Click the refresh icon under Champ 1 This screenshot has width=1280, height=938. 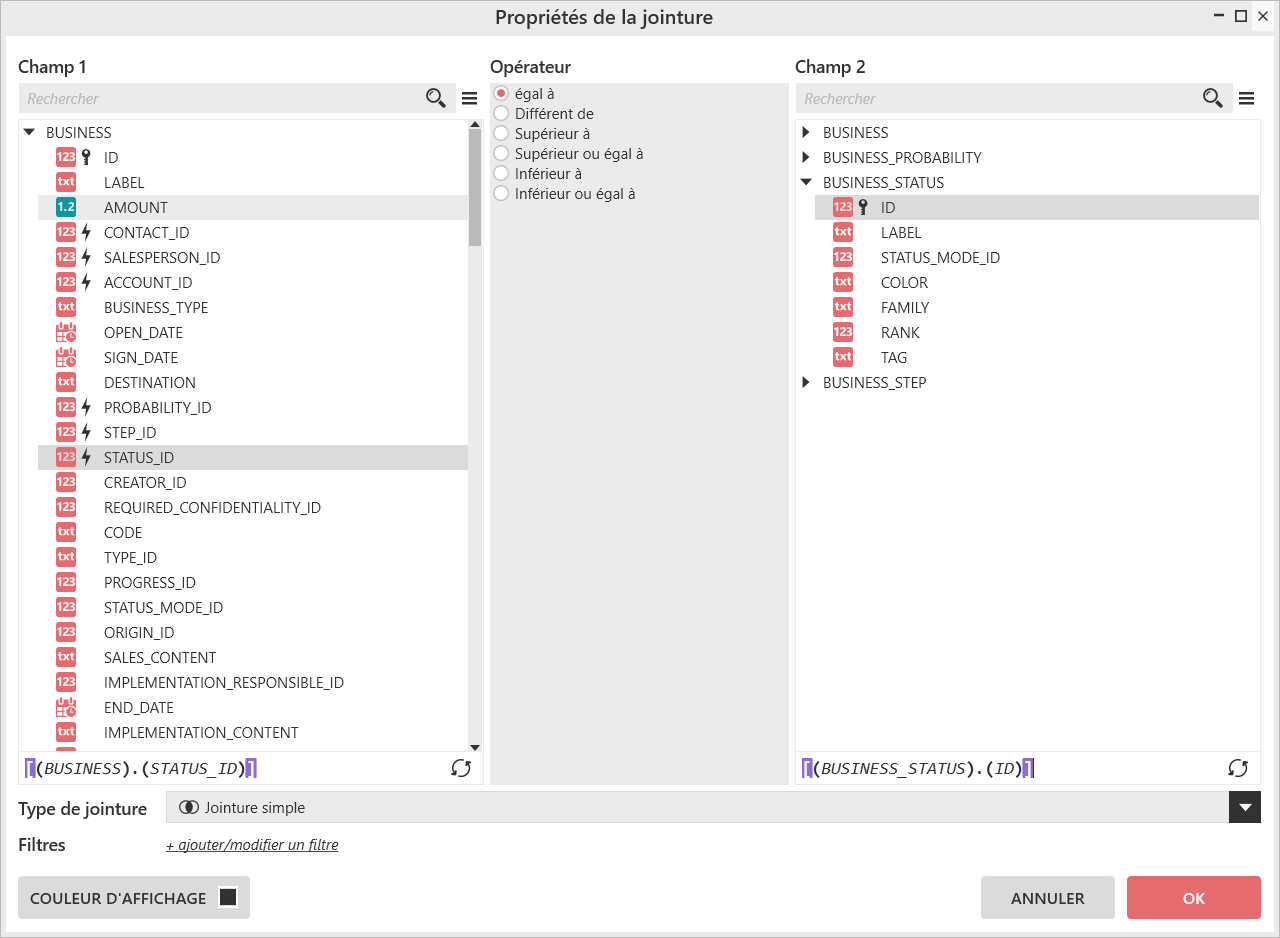[461, 768]
